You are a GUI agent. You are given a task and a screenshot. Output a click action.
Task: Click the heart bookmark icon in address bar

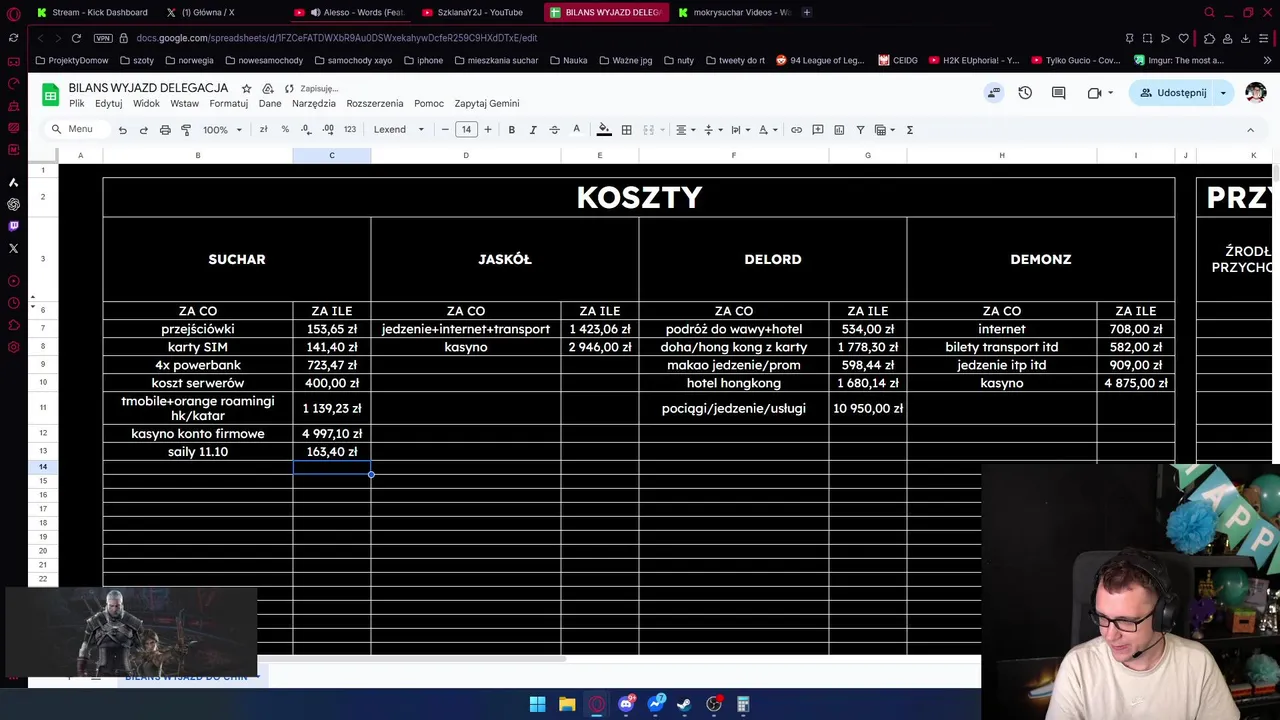click(x=1183, y=38)
